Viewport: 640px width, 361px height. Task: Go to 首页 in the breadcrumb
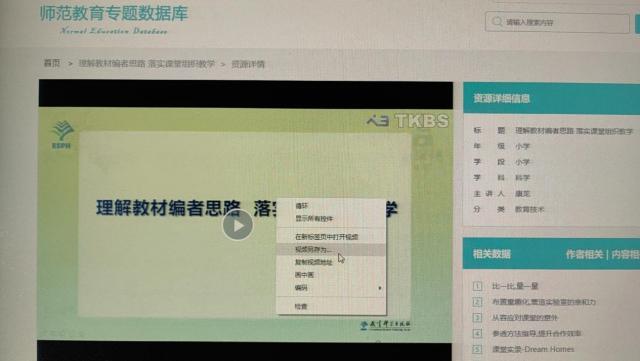(52, 63)
